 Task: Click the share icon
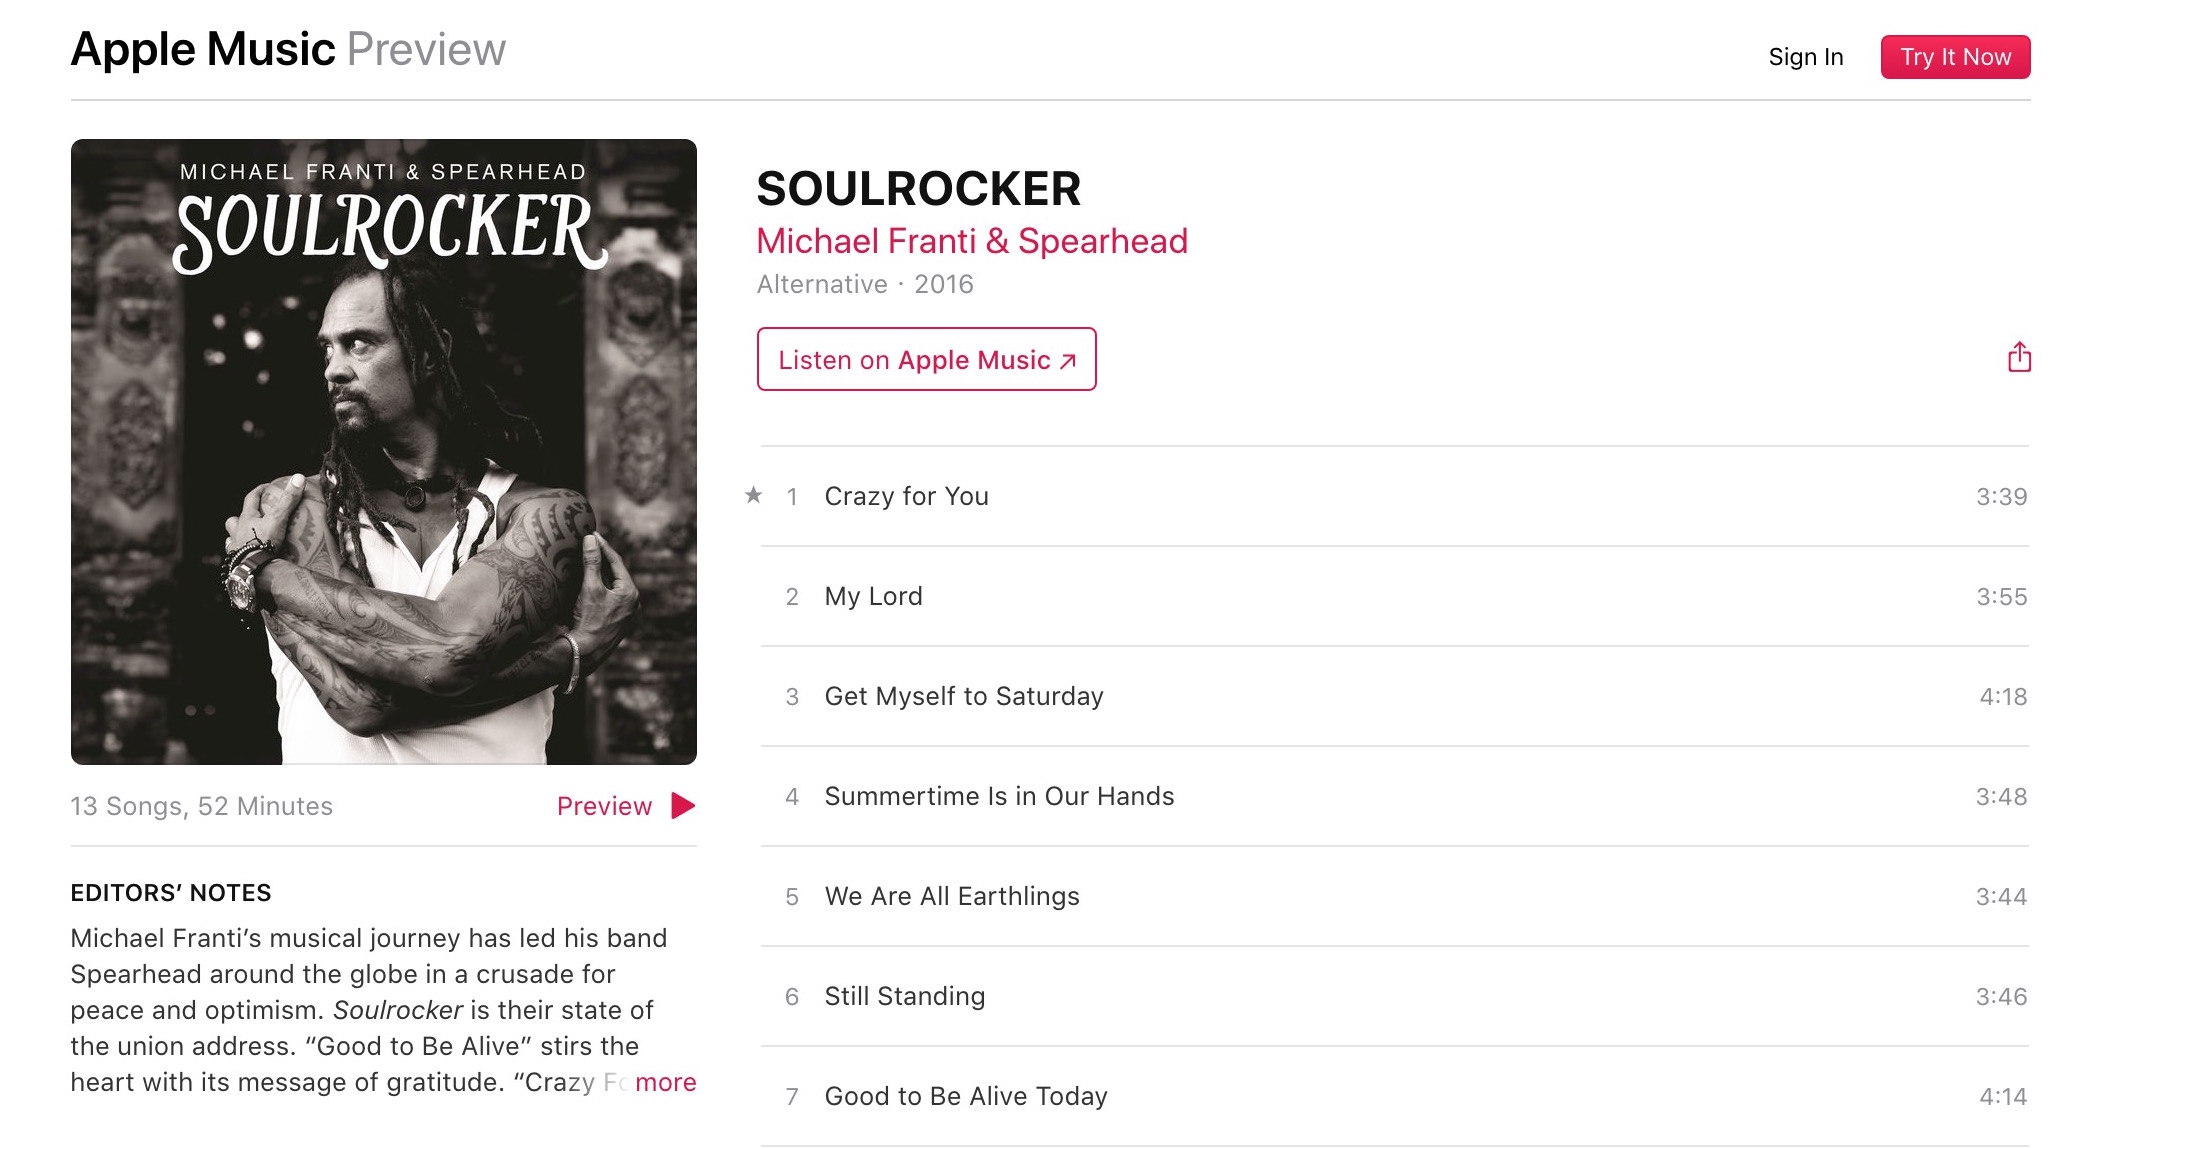2019,357
